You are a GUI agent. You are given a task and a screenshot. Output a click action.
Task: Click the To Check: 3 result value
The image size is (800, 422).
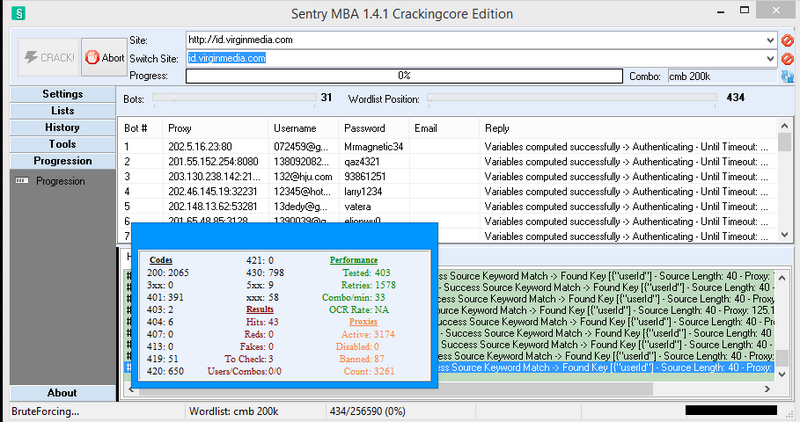pyautogui.click(x=249, y=359)
